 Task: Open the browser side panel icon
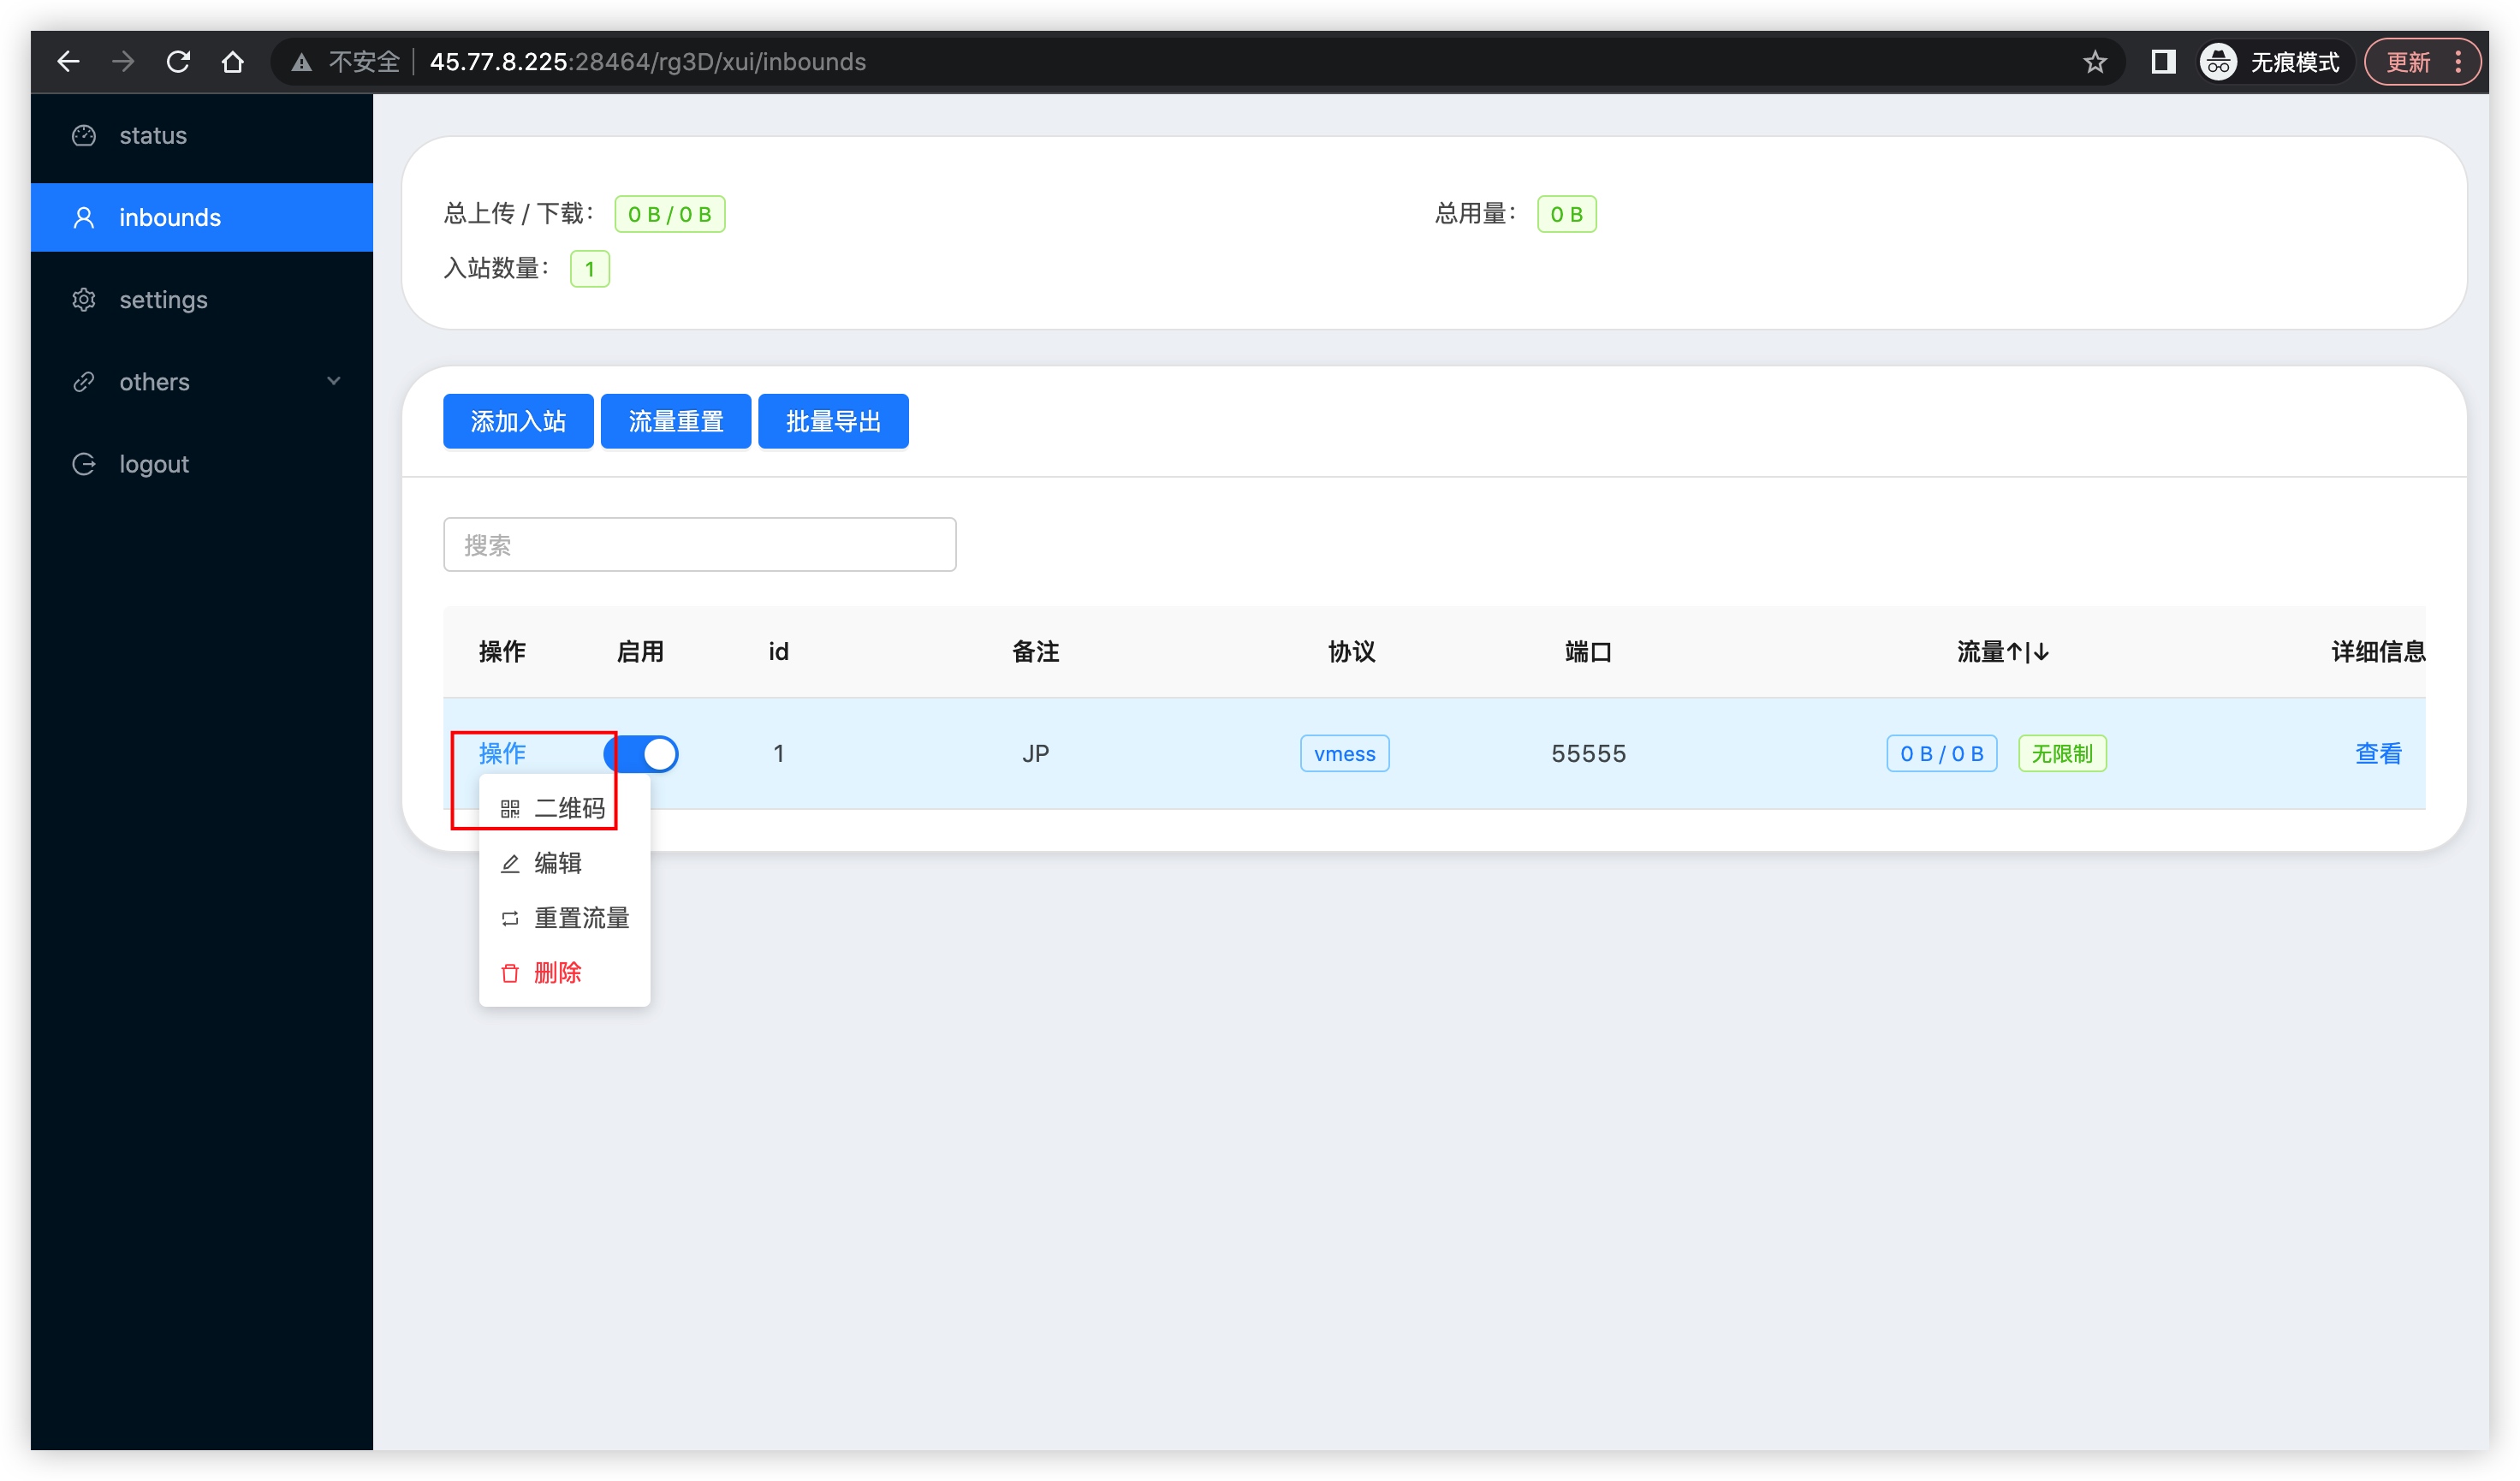click(2163, 62)
